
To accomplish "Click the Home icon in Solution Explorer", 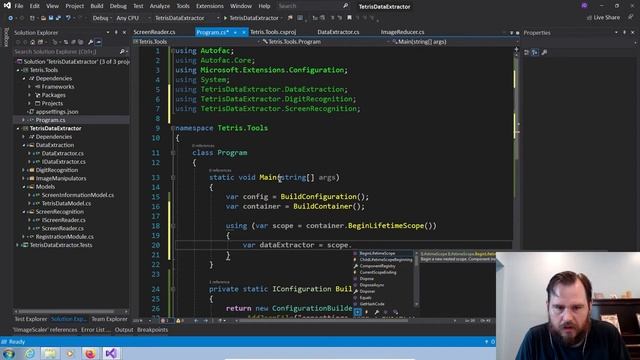I will click(x=33, y=42).
